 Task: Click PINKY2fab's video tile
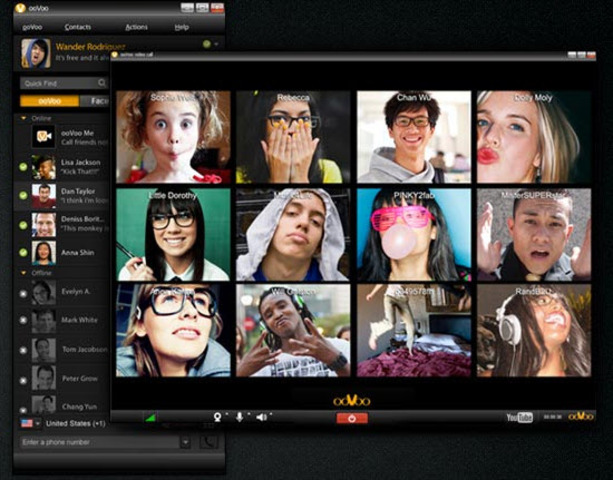pyautogui.click(x=414, y=235)
